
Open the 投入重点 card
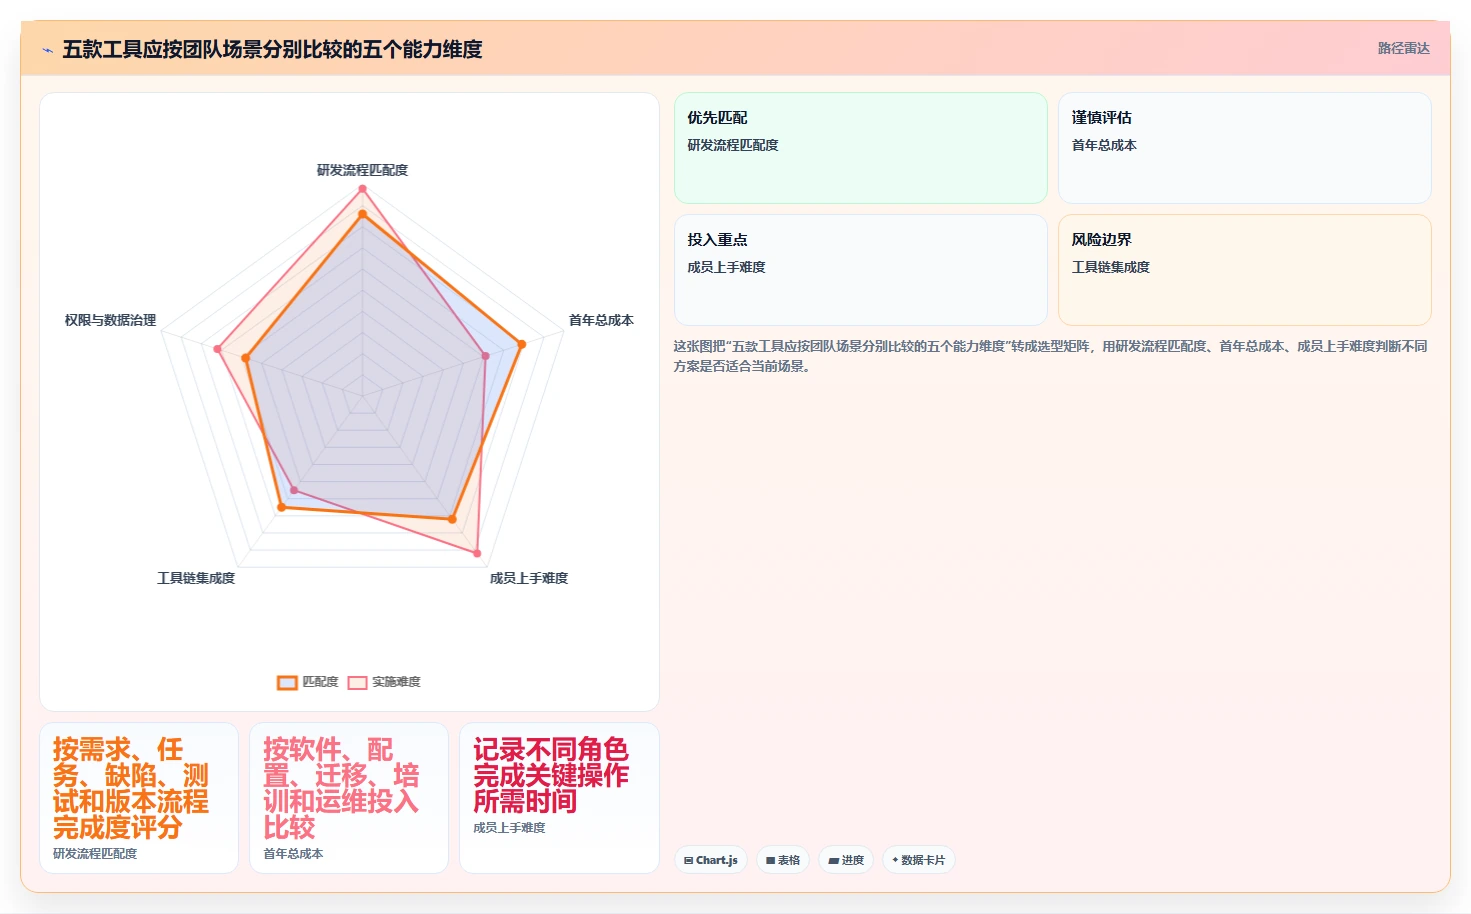[860, 270]
